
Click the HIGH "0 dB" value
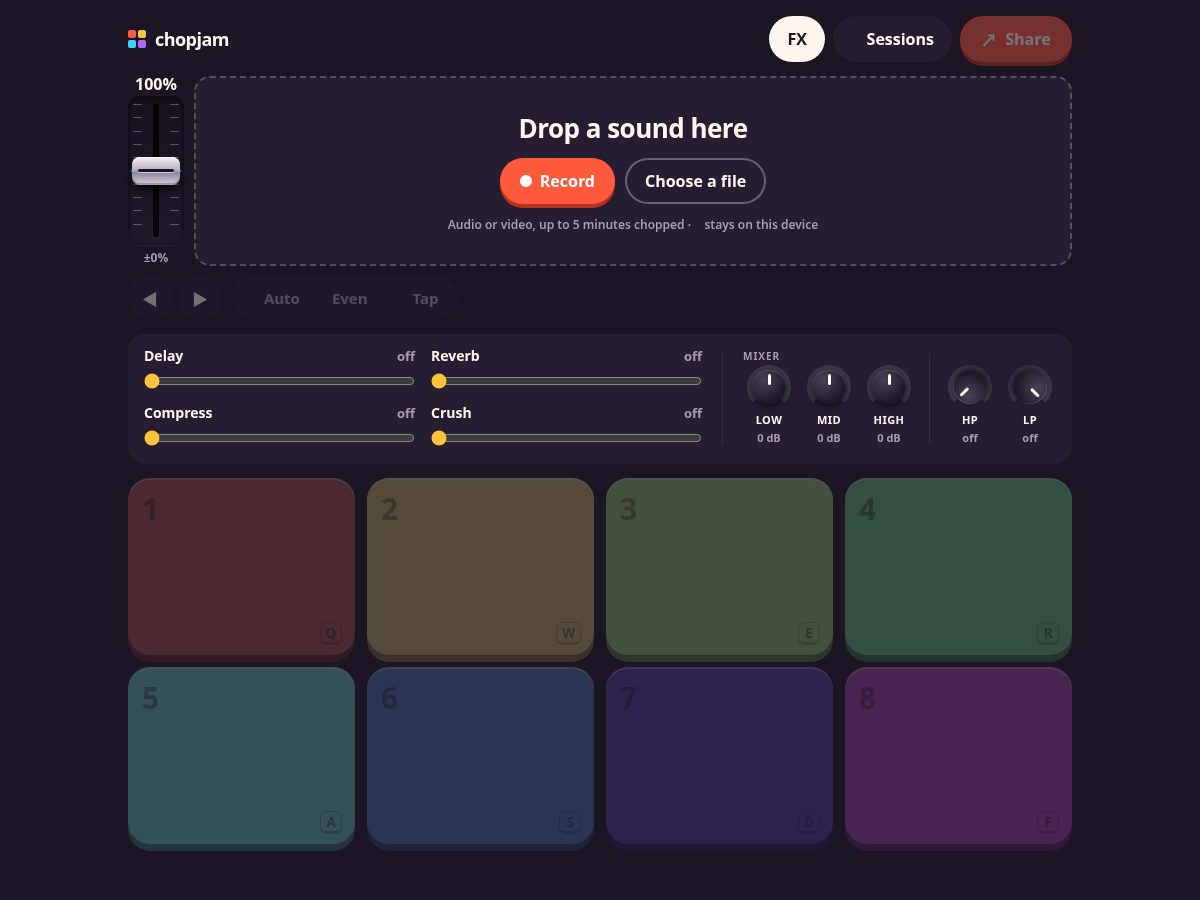coord(889,438)
